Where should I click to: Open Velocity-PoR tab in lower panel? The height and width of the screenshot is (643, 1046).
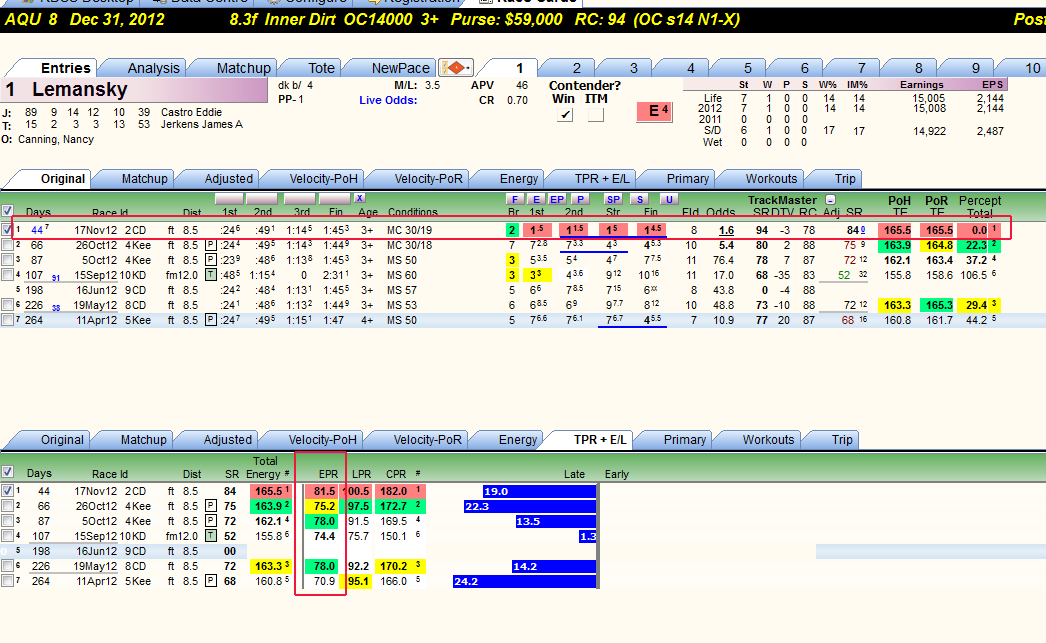coord(427,440)
